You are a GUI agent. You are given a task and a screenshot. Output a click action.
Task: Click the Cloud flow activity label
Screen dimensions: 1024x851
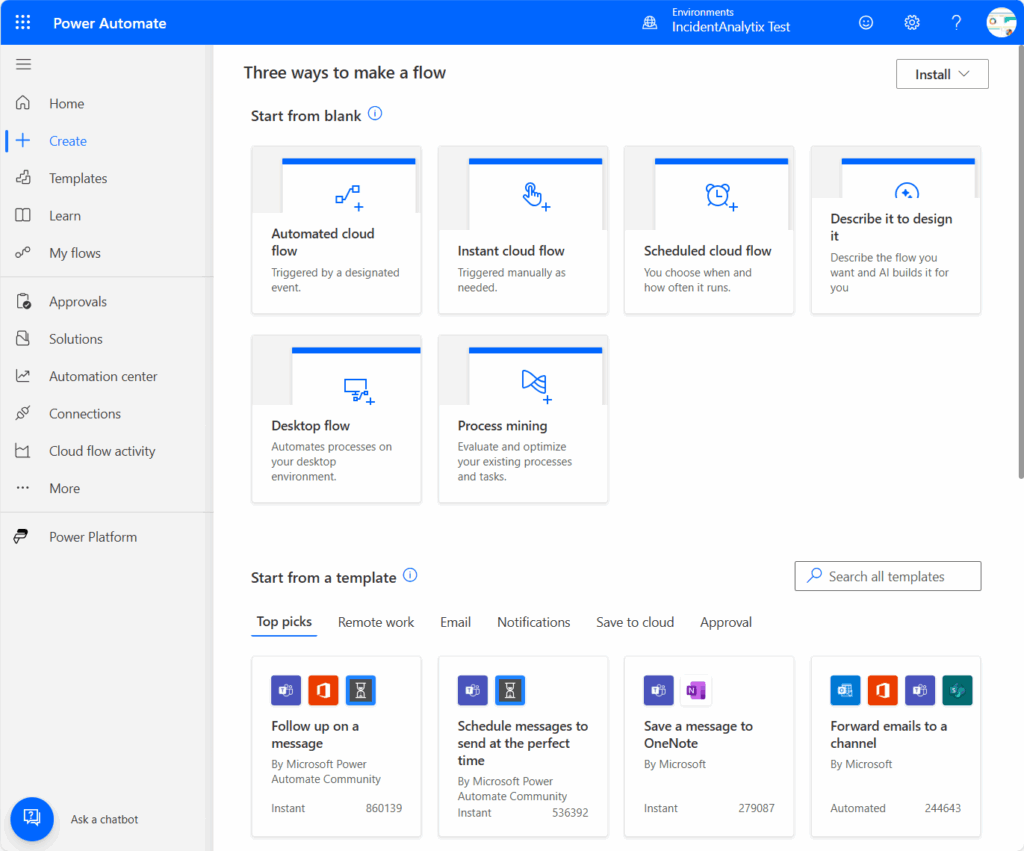coord(102,451)
